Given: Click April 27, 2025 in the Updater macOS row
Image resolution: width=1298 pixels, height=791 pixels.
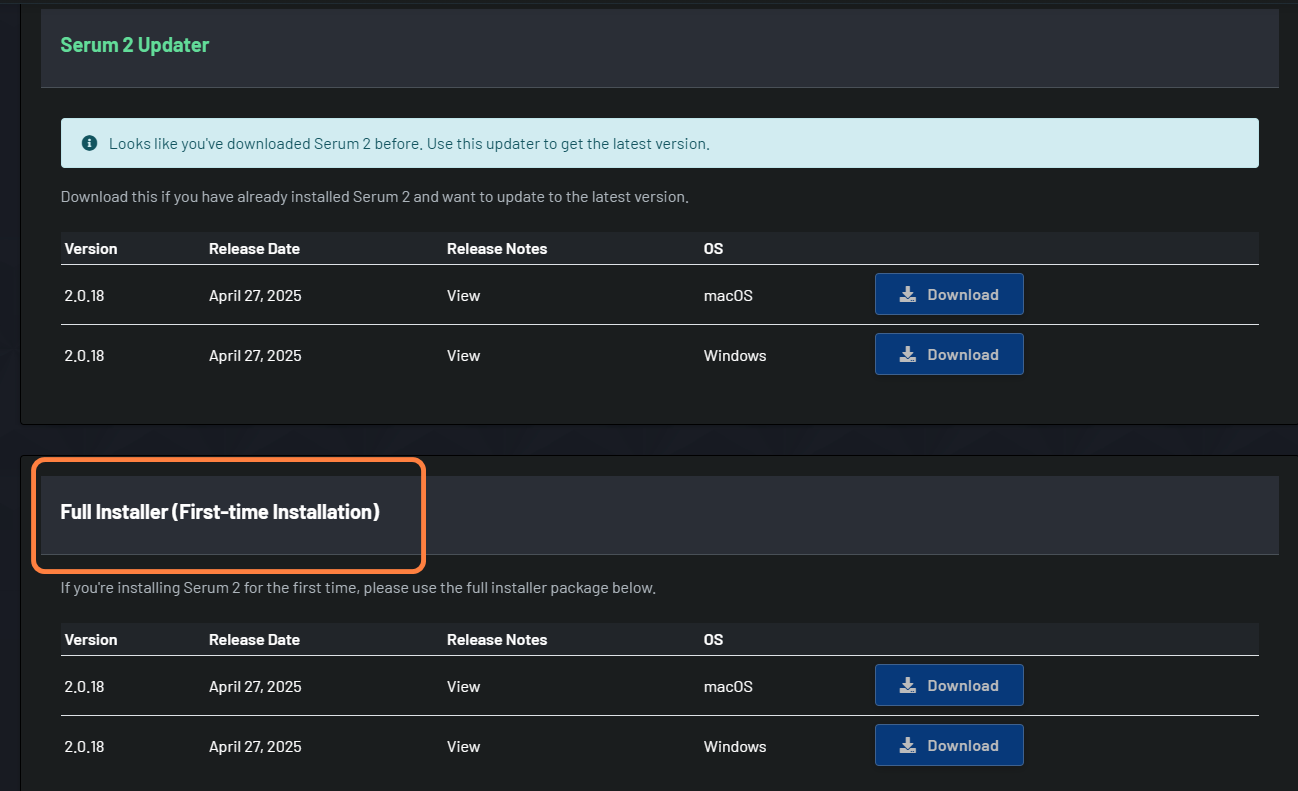Looking at the screenshot, I should [255, 296].
